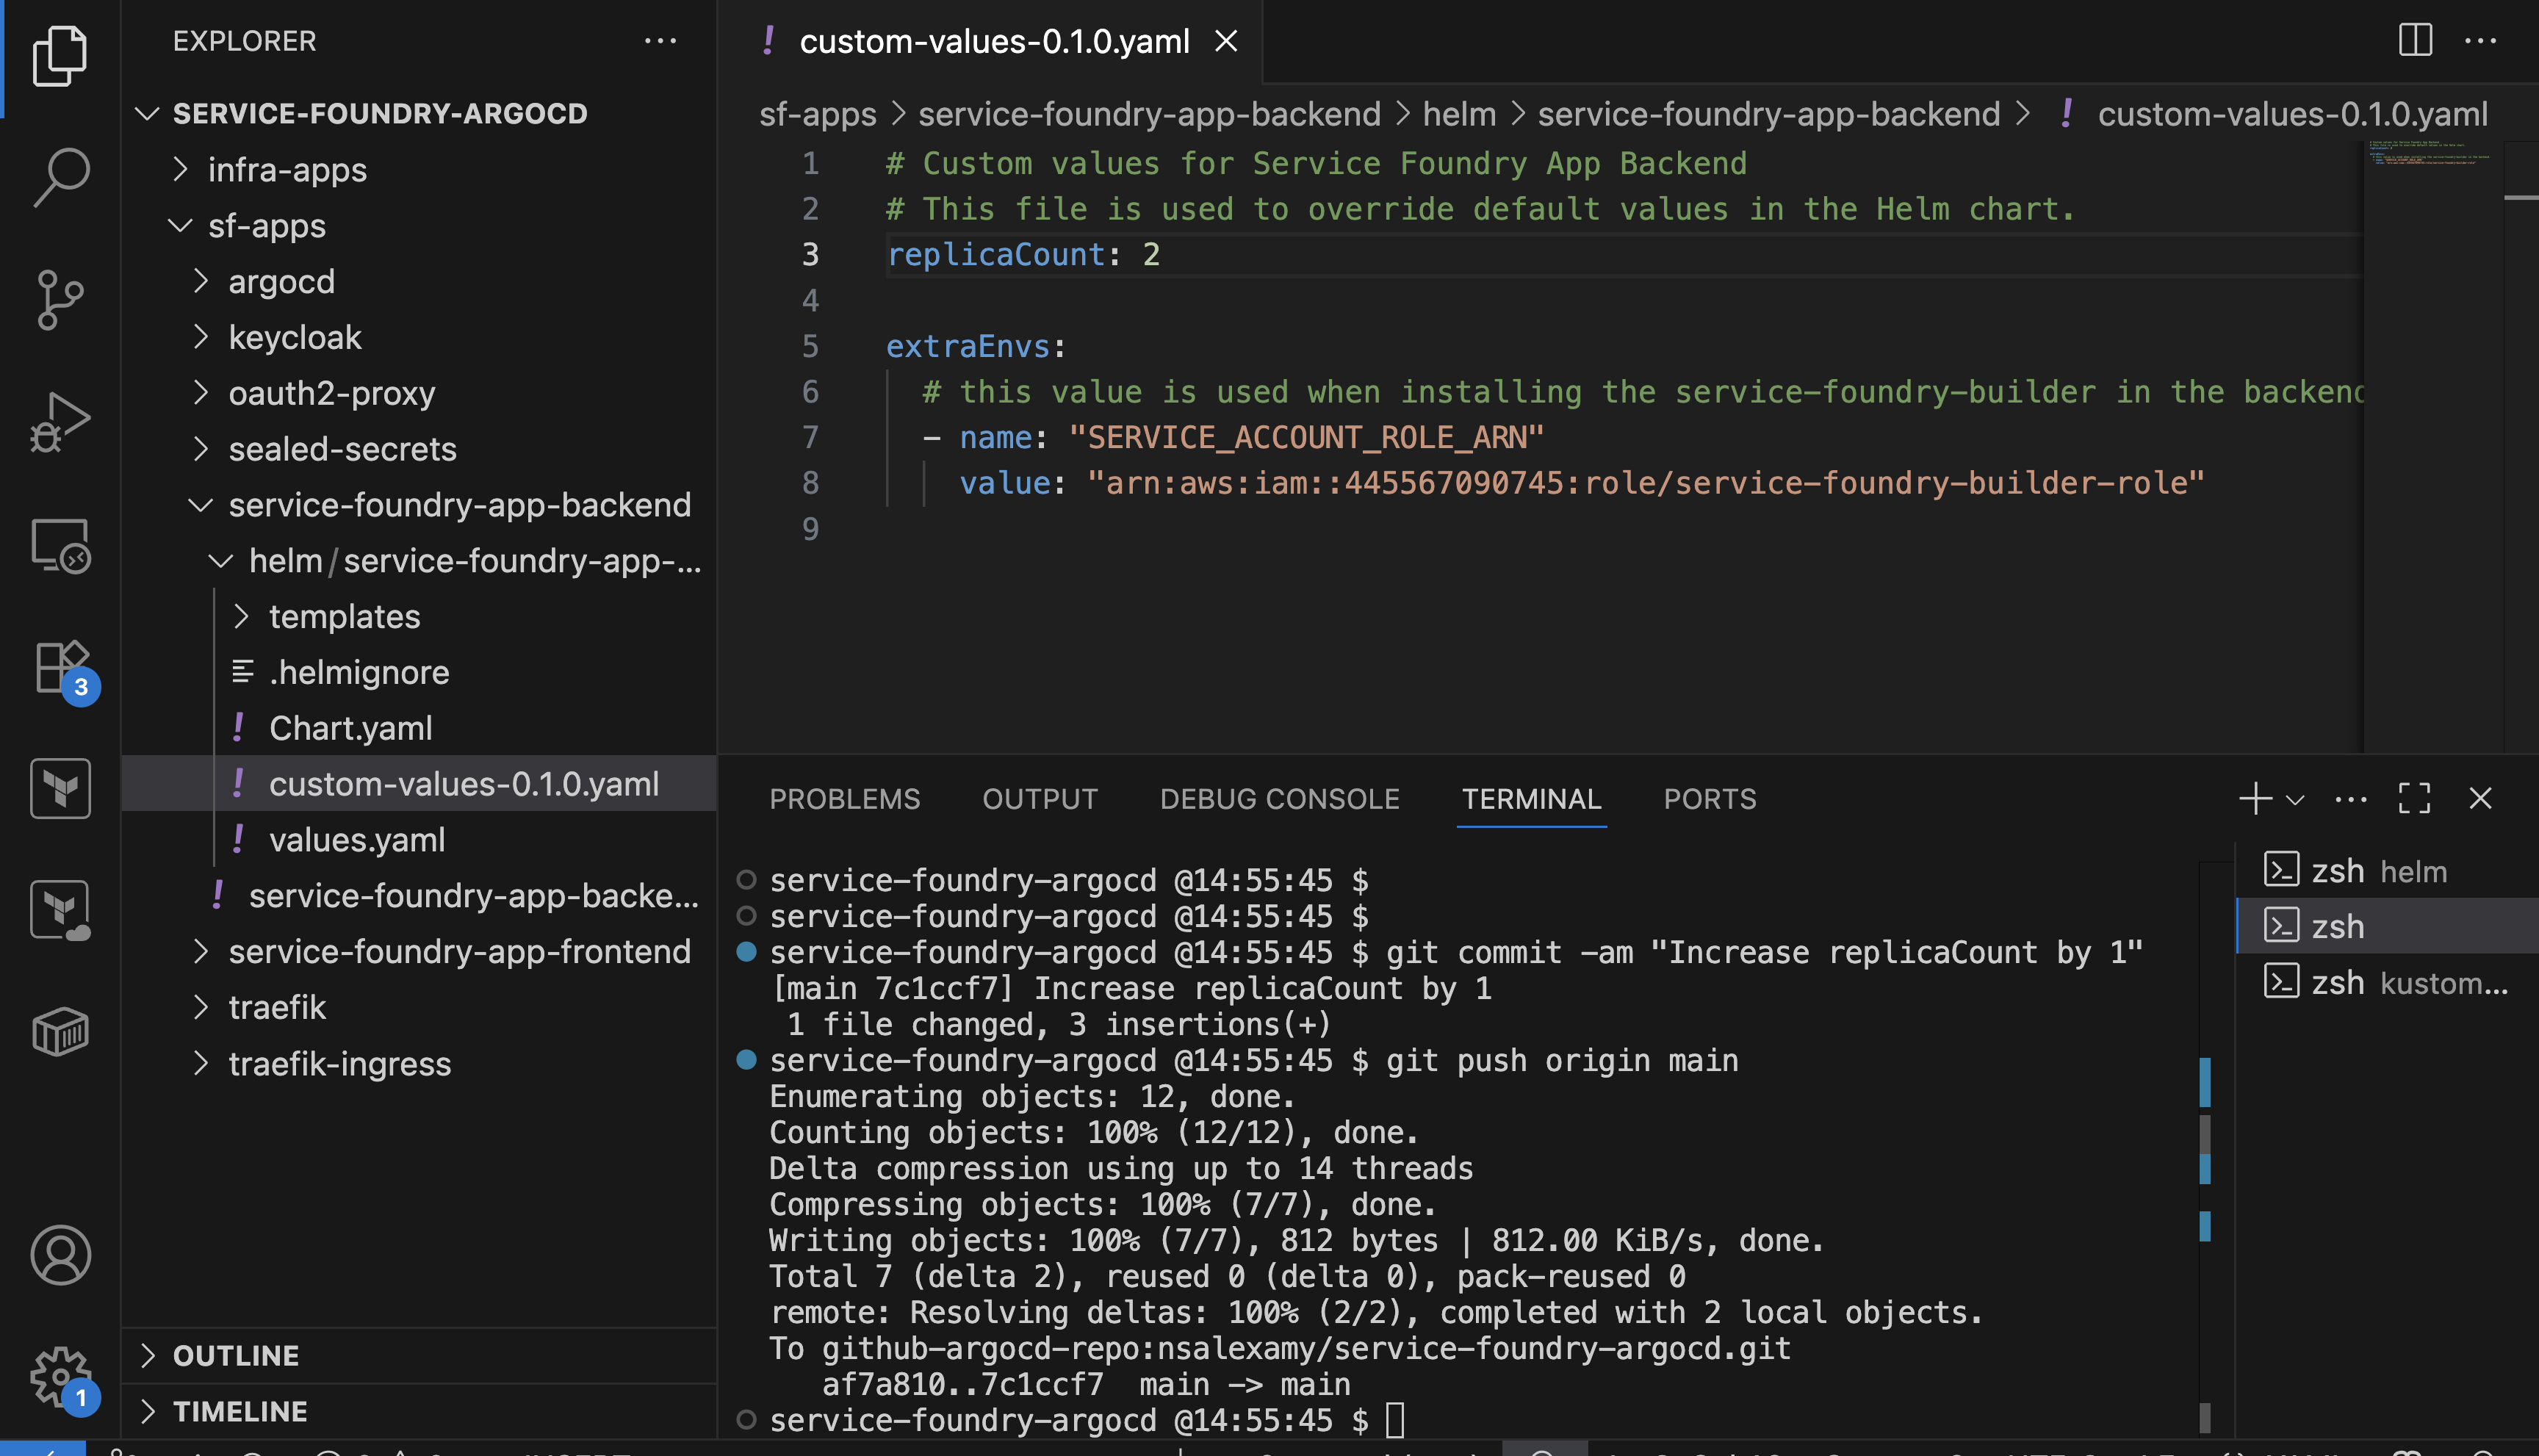Select the plain zsh terminal entry
The width and height of the screenshot is (2539, 1456).
2387,927
